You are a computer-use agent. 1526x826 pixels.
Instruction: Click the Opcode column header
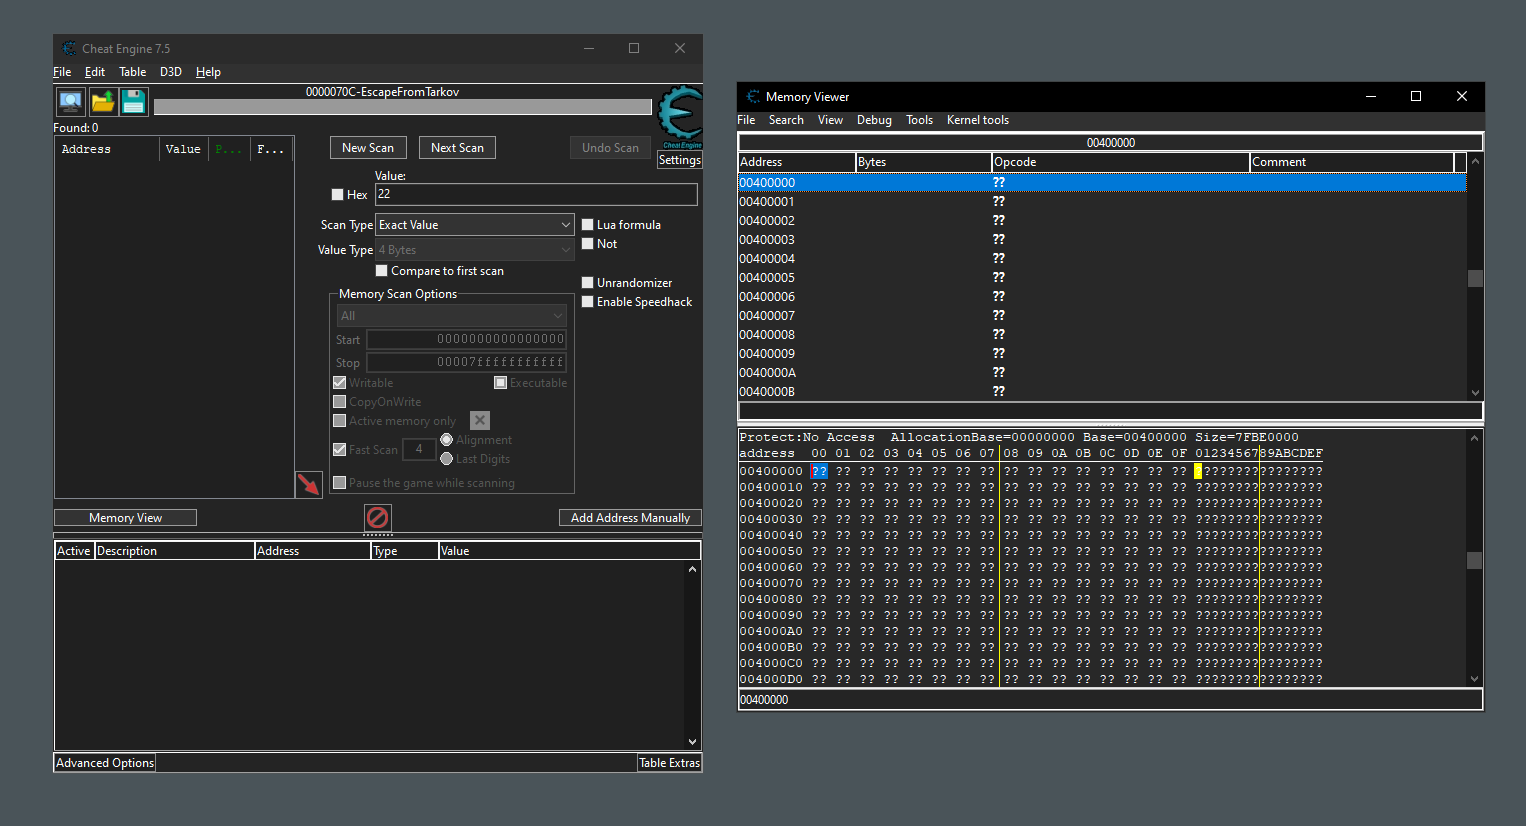coord(1121,162)
